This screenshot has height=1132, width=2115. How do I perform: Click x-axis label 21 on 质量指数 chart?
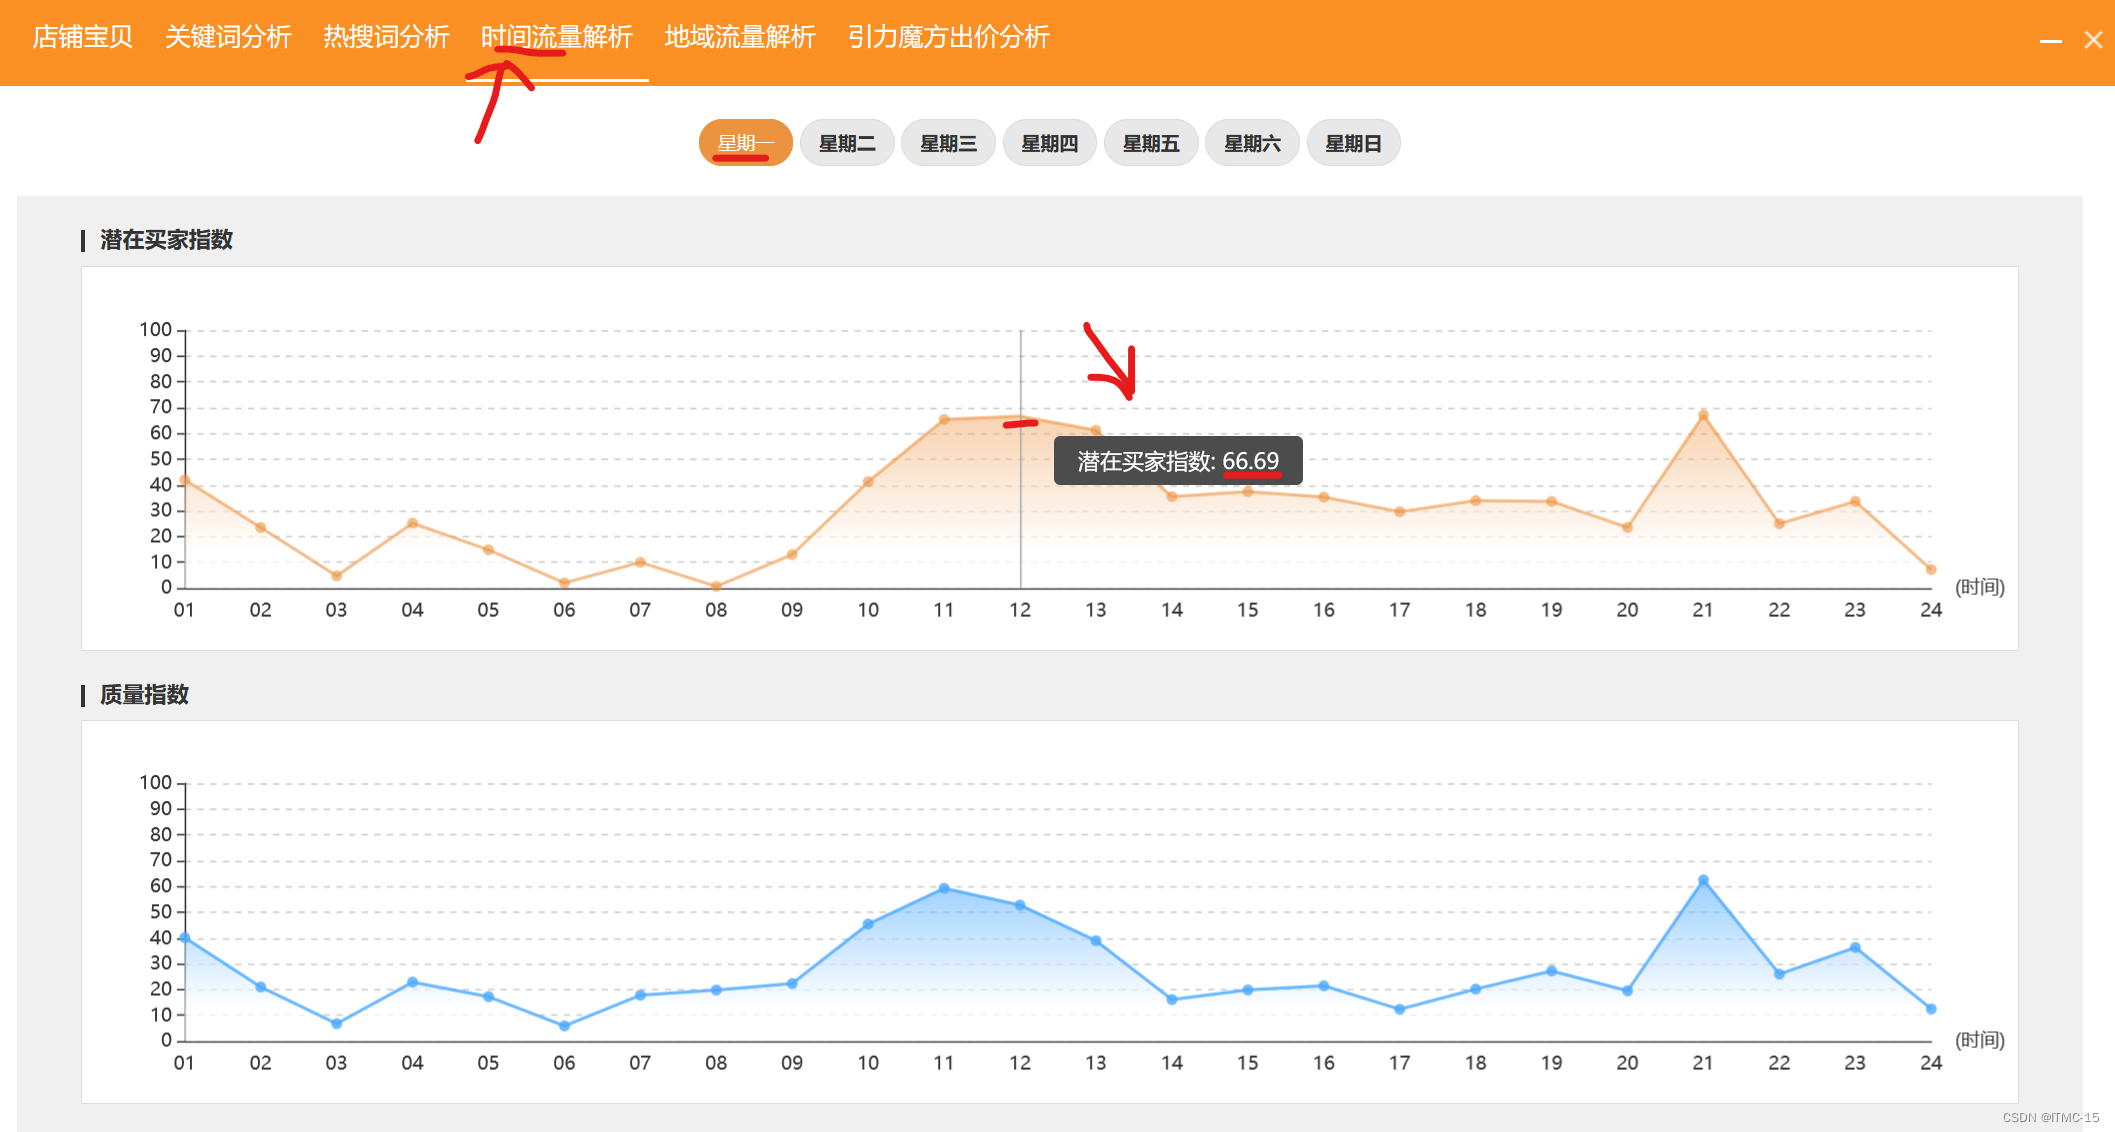pyautogui.click(x=1703, y=1063)
